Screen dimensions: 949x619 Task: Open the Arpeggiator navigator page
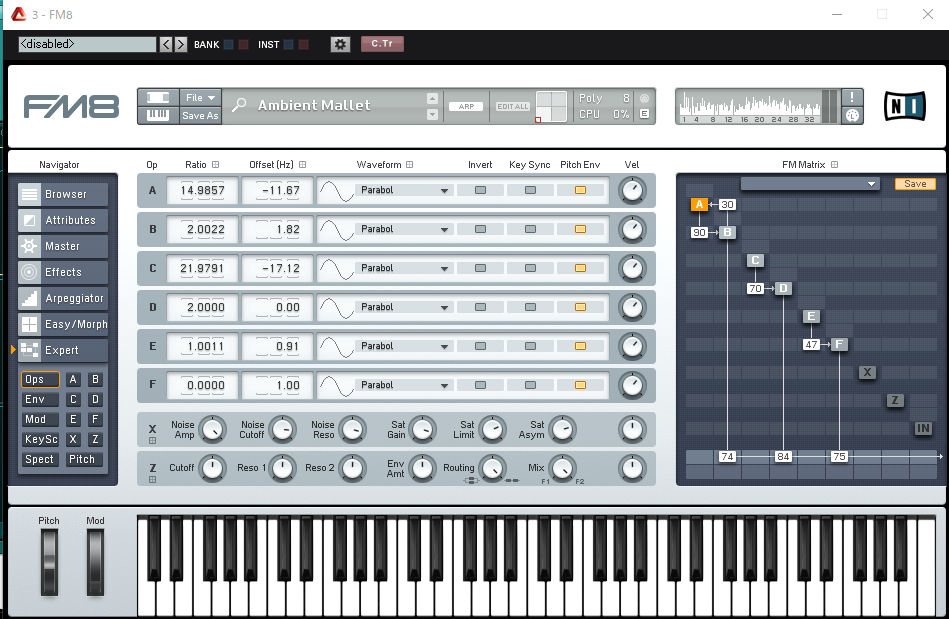tap(63, 298)
